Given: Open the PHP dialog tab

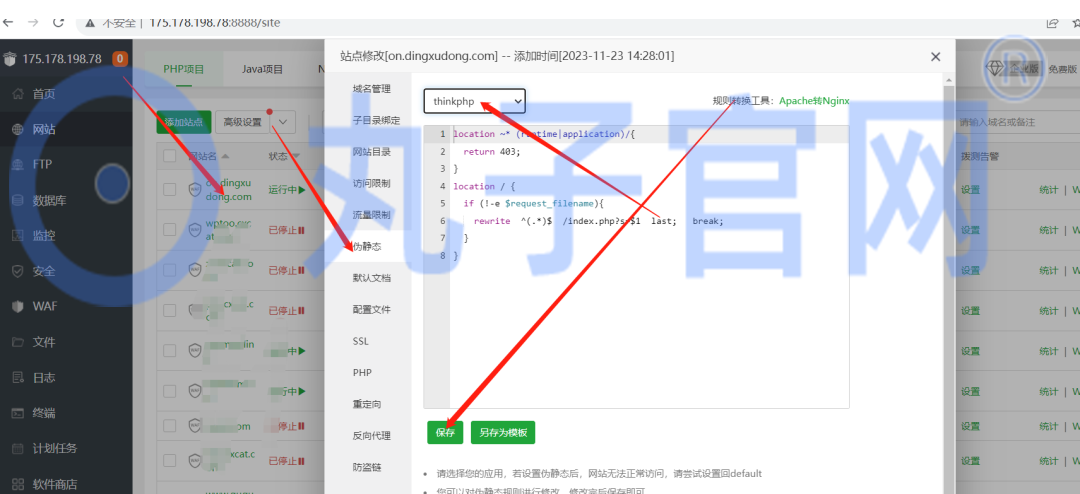Looking at the screenshot, I should point(362,373).
